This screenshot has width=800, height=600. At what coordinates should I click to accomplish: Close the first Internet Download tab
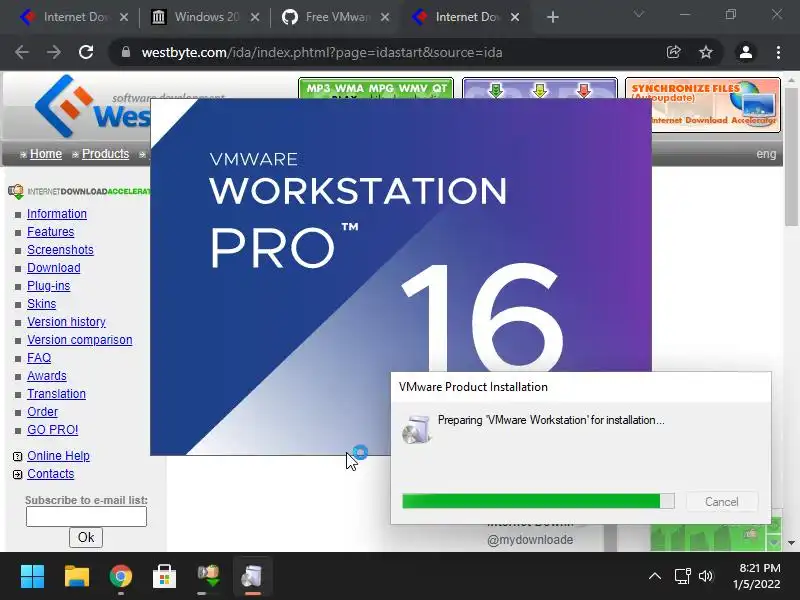(x=124, y=17)
